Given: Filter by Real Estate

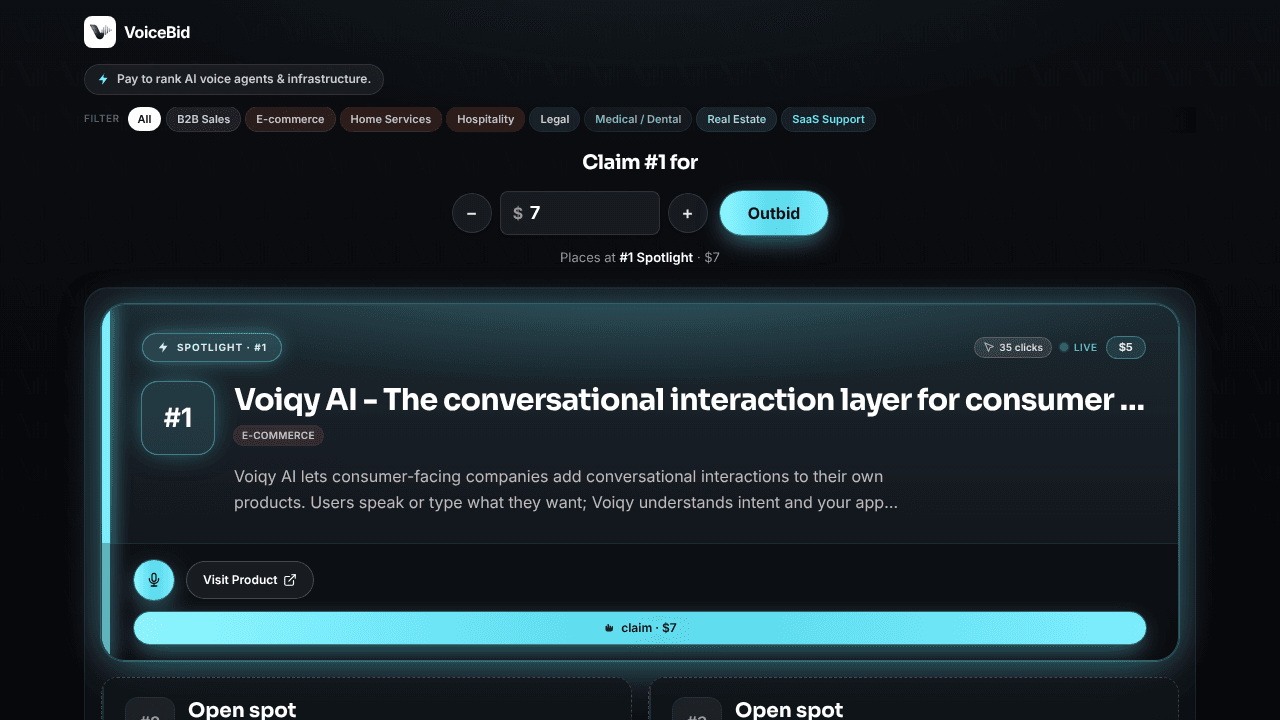Looking at the screenshot, I should 736,119.
